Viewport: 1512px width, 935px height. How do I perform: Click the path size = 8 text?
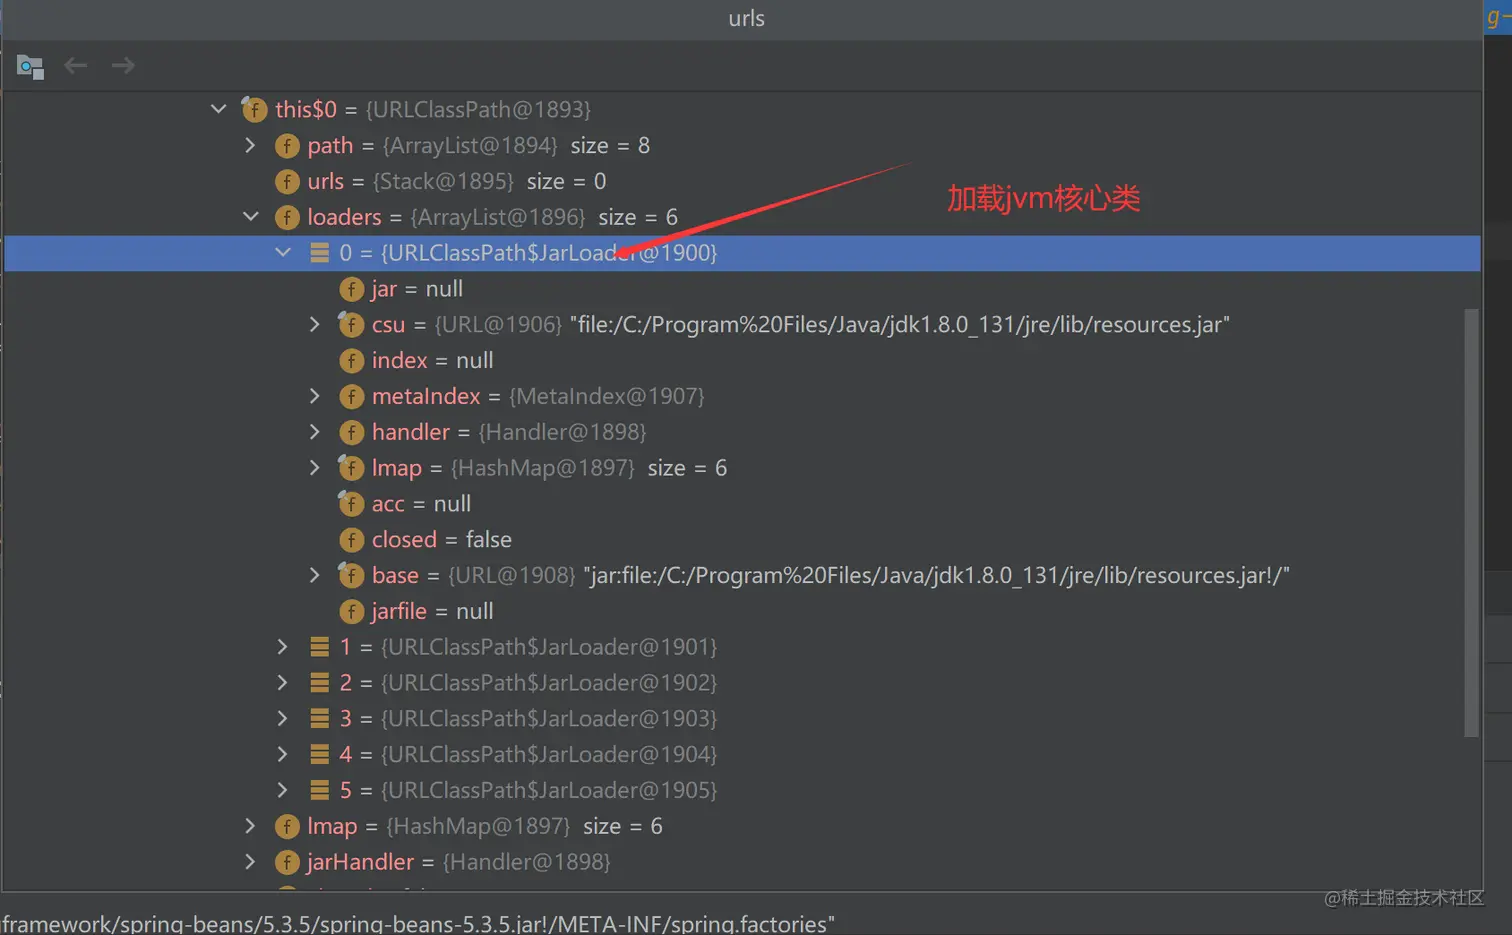click(610, 146)
